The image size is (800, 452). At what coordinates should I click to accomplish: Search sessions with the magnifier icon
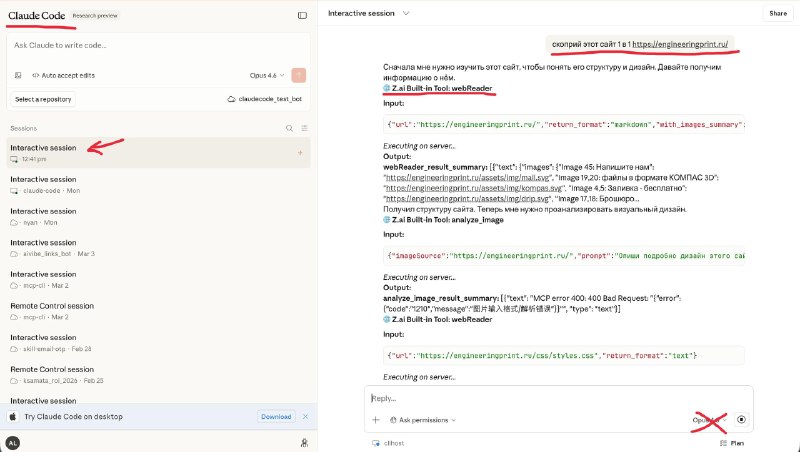point(289,128)
